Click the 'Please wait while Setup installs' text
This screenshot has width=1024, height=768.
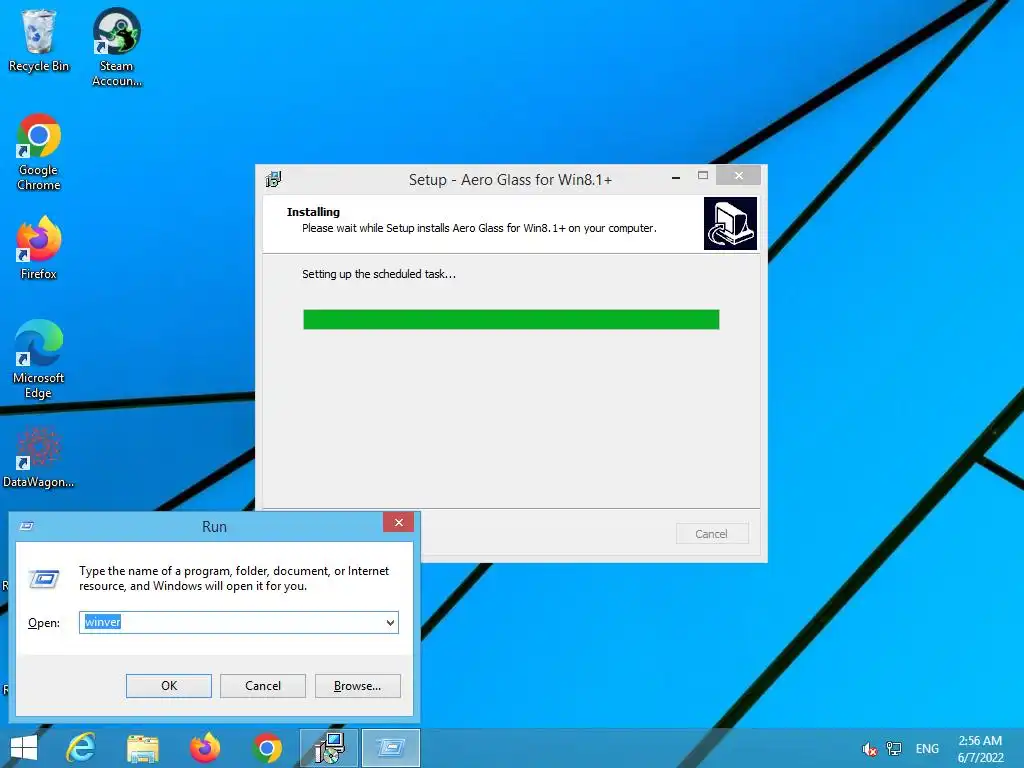coord(479,228)
